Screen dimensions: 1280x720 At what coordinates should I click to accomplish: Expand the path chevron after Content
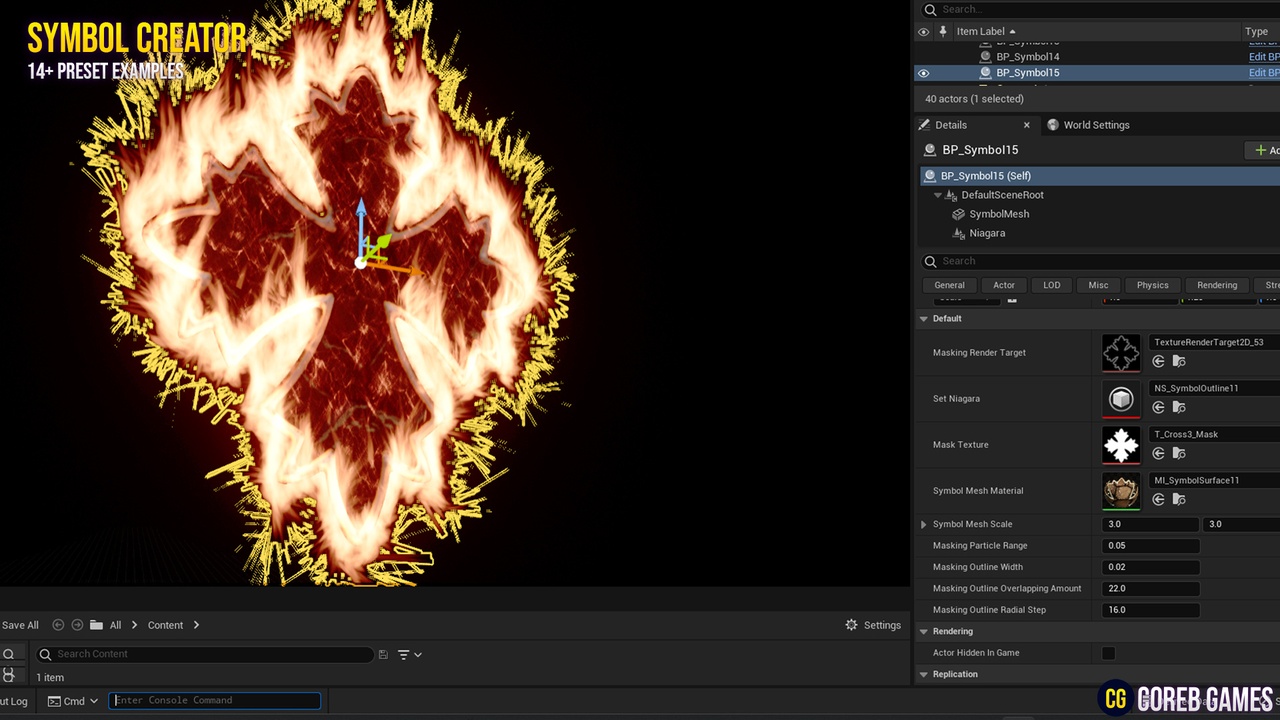(196, 625)
